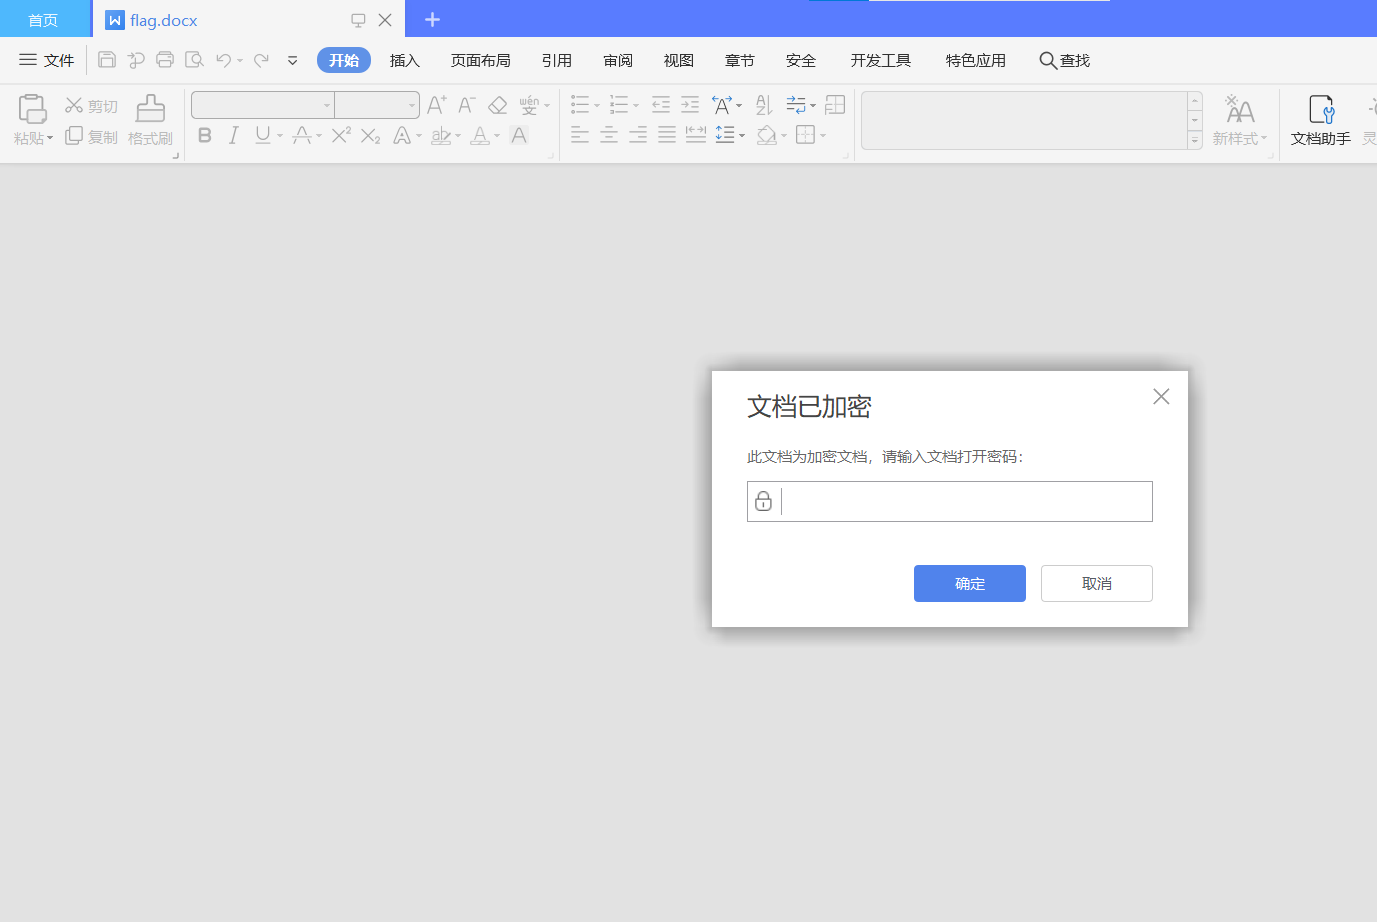Expand the font name dropdown
1377x922 pixels.
point(327,105)
